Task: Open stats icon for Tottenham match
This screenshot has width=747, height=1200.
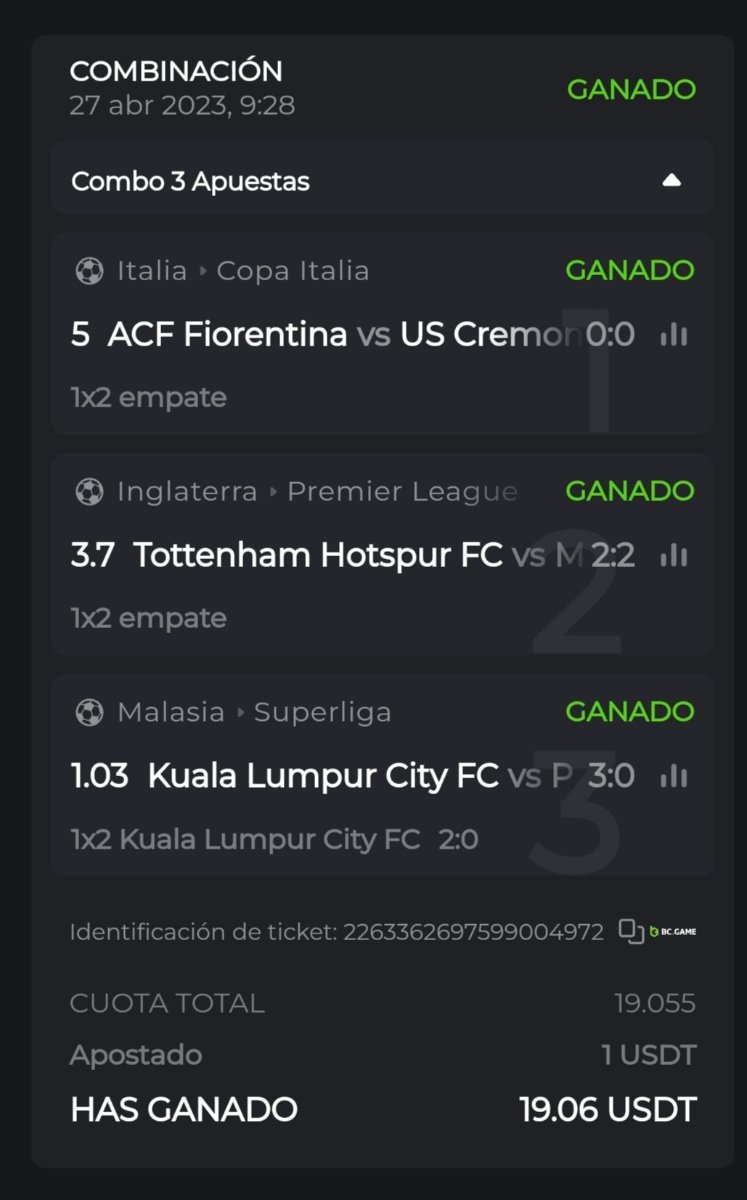Action: coord(674,555)
